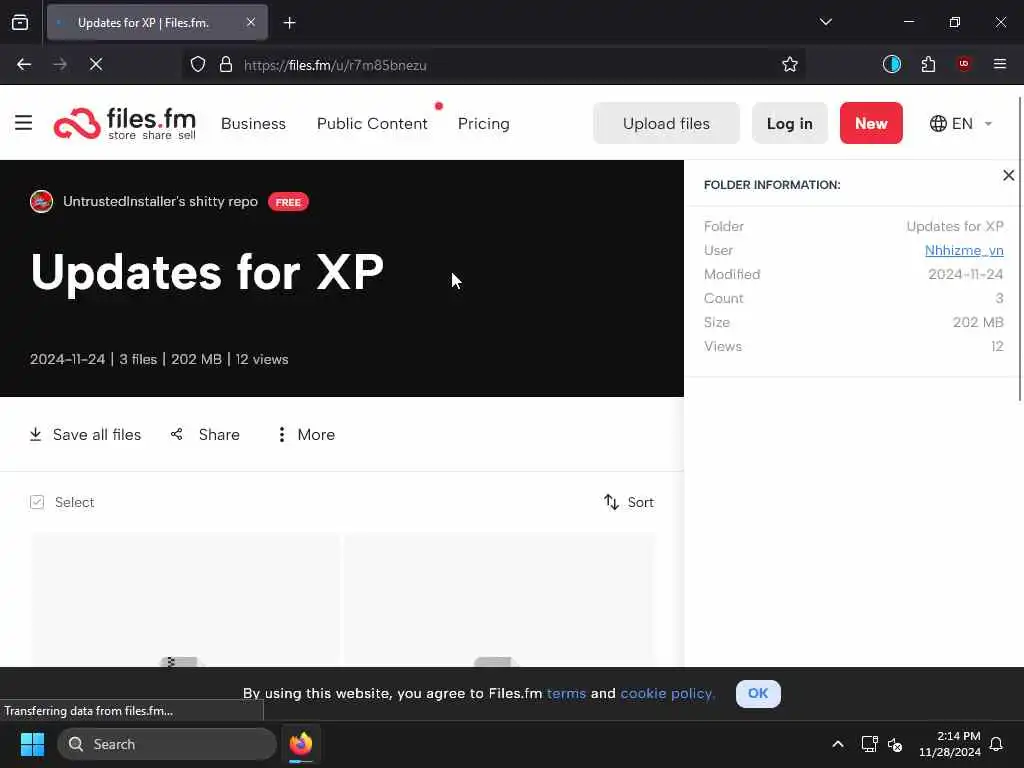1024x768 pixels.
Task: Open UntrustedInstaller's shitty repo link
Action: click(160, 201)
